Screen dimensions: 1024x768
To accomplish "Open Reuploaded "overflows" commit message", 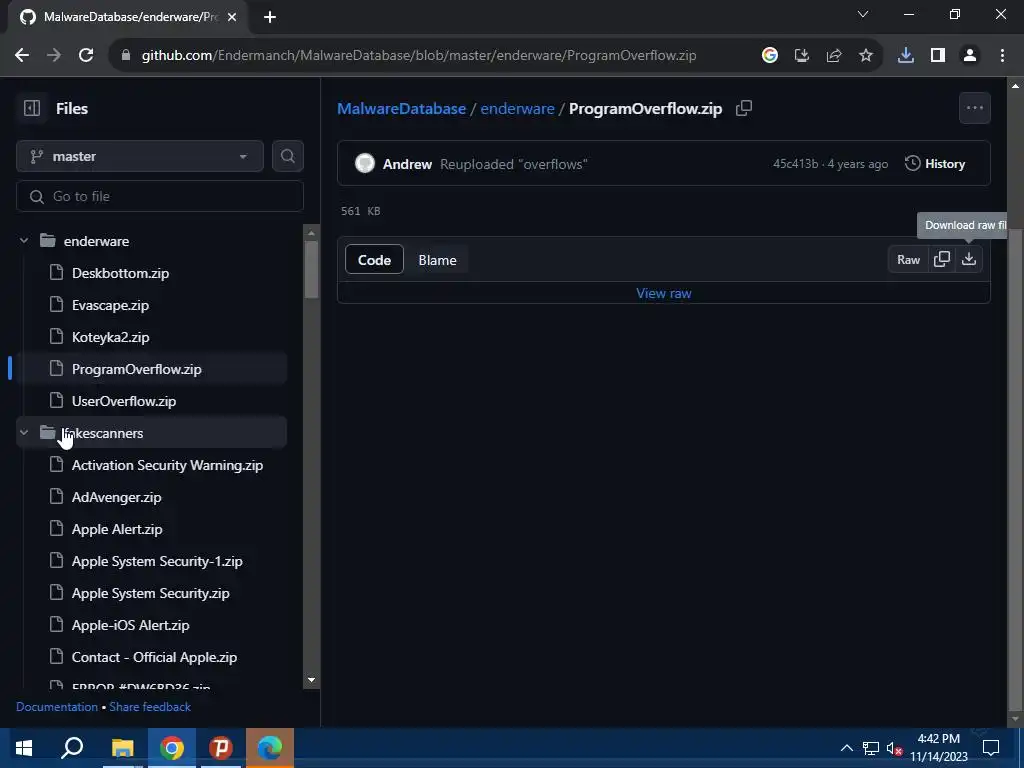I will (514, 164).
